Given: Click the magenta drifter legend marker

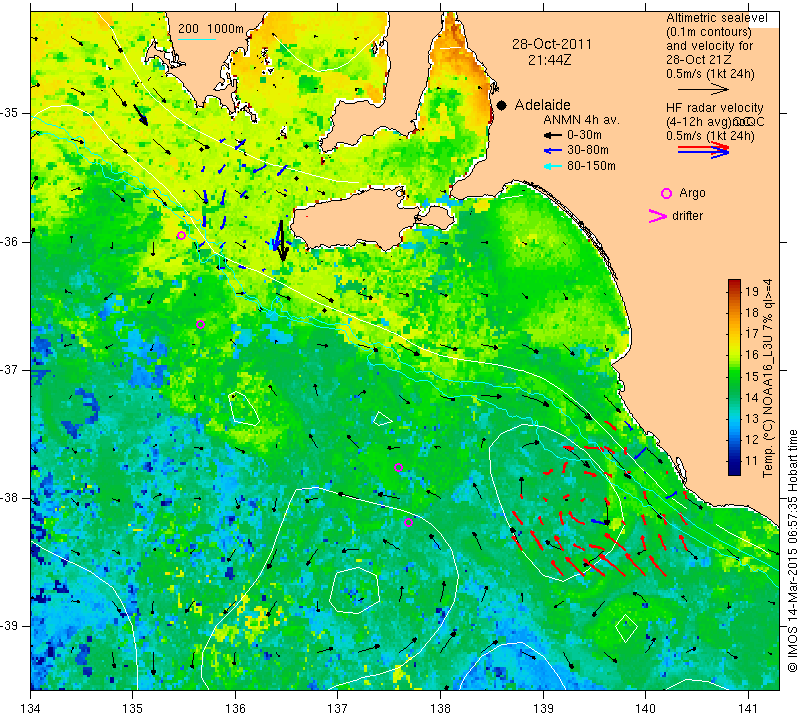Looking at the screenshot, I should [x=658, y=216].
